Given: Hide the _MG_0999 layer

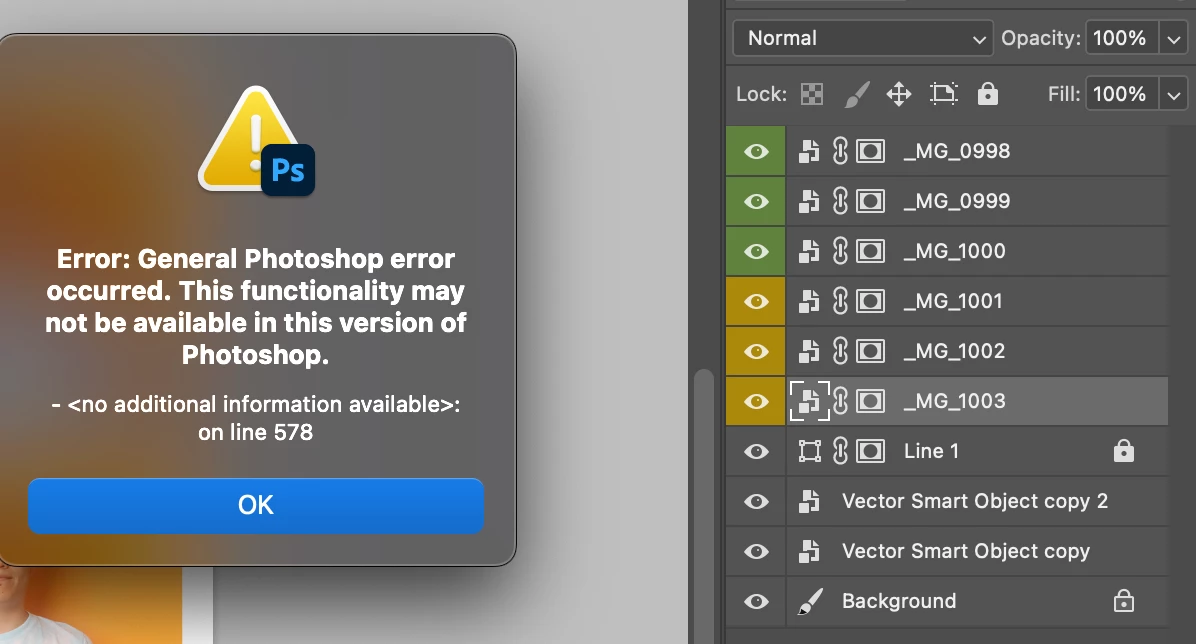Looking at the screenshot, I should (756, 201).
